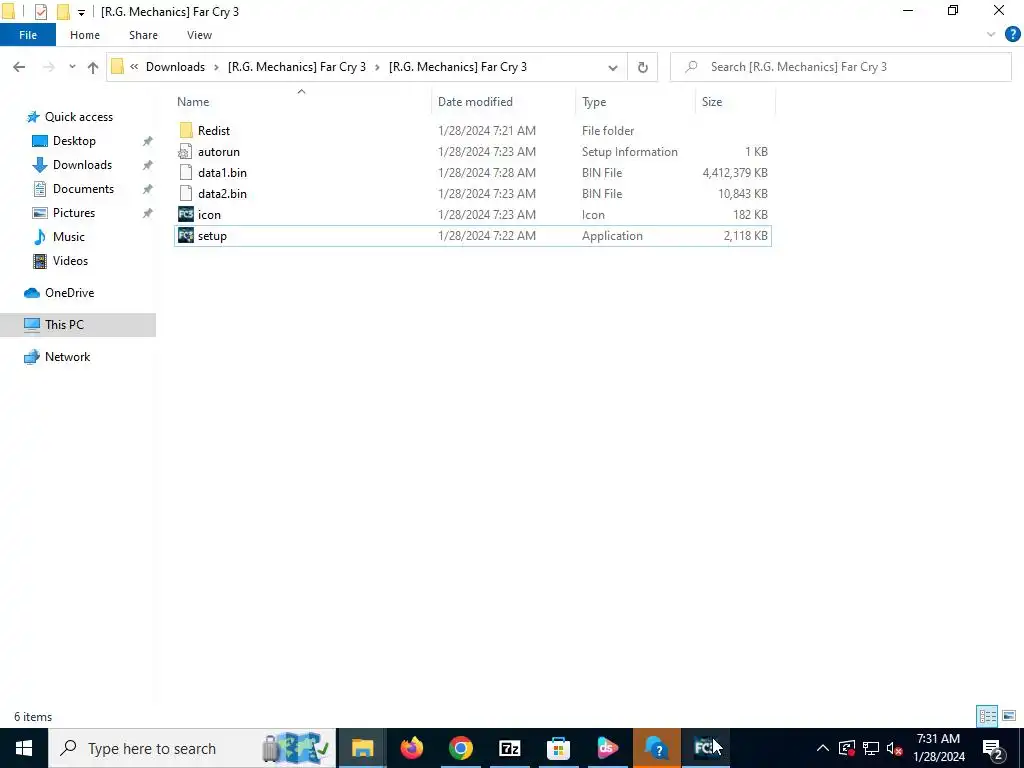This screenshot has width=1024, height=768.
Task: Click the taskbar search box
Action: [192, 748]
